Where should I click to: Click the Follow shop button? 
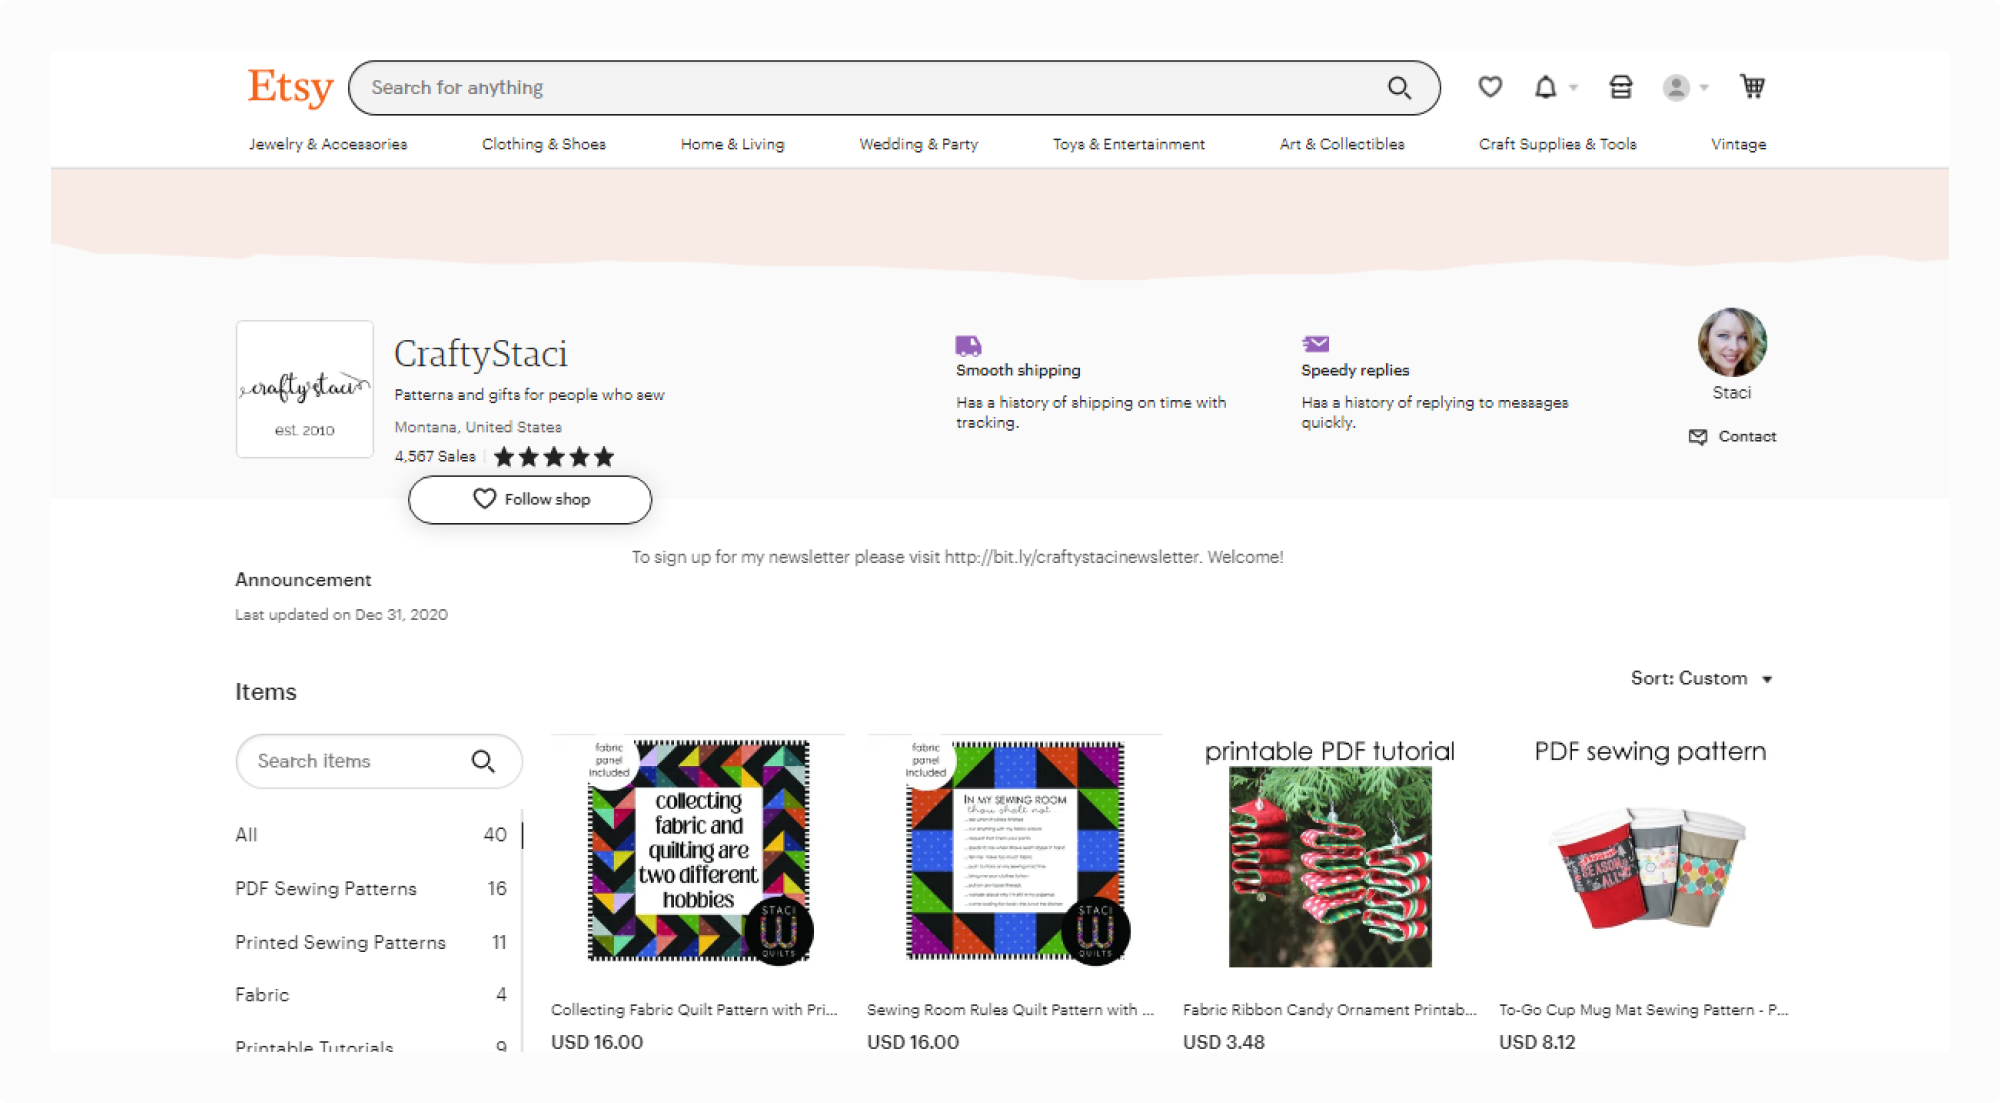point(530,499)
